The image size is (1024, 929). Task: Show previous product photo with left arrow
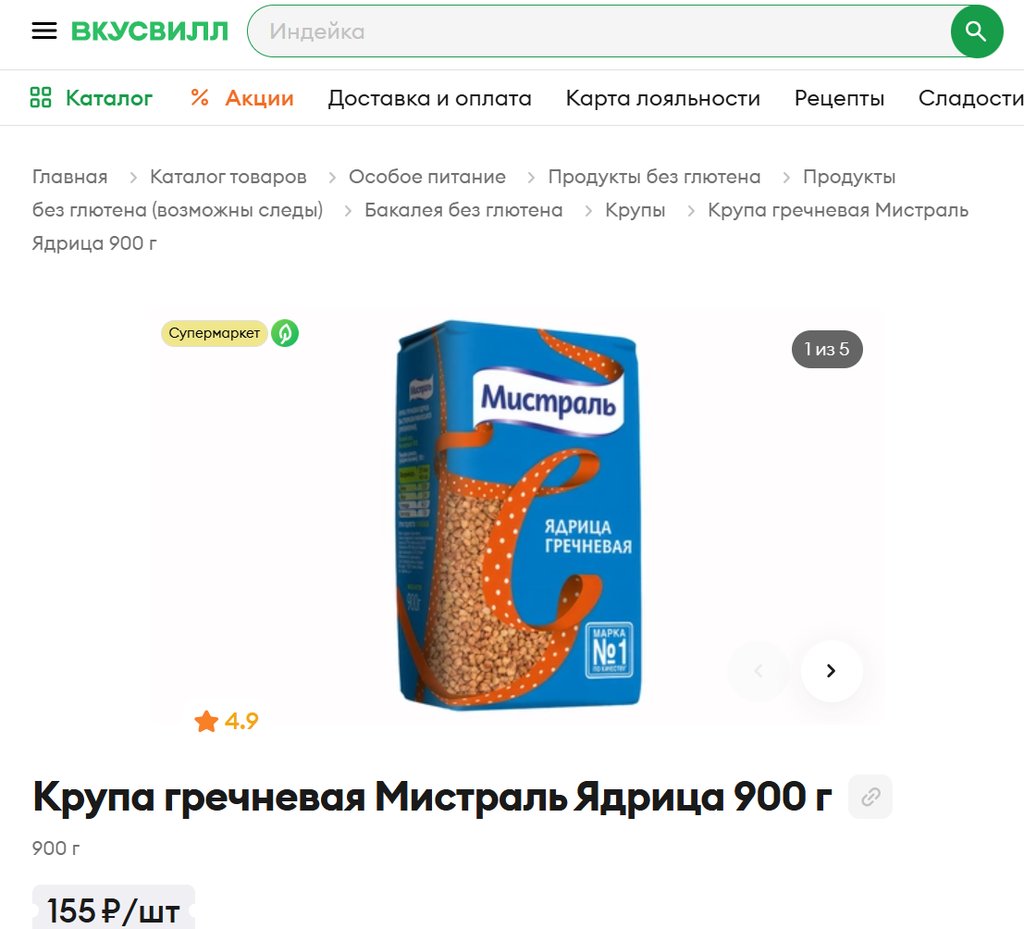click(x=758, y=670)
